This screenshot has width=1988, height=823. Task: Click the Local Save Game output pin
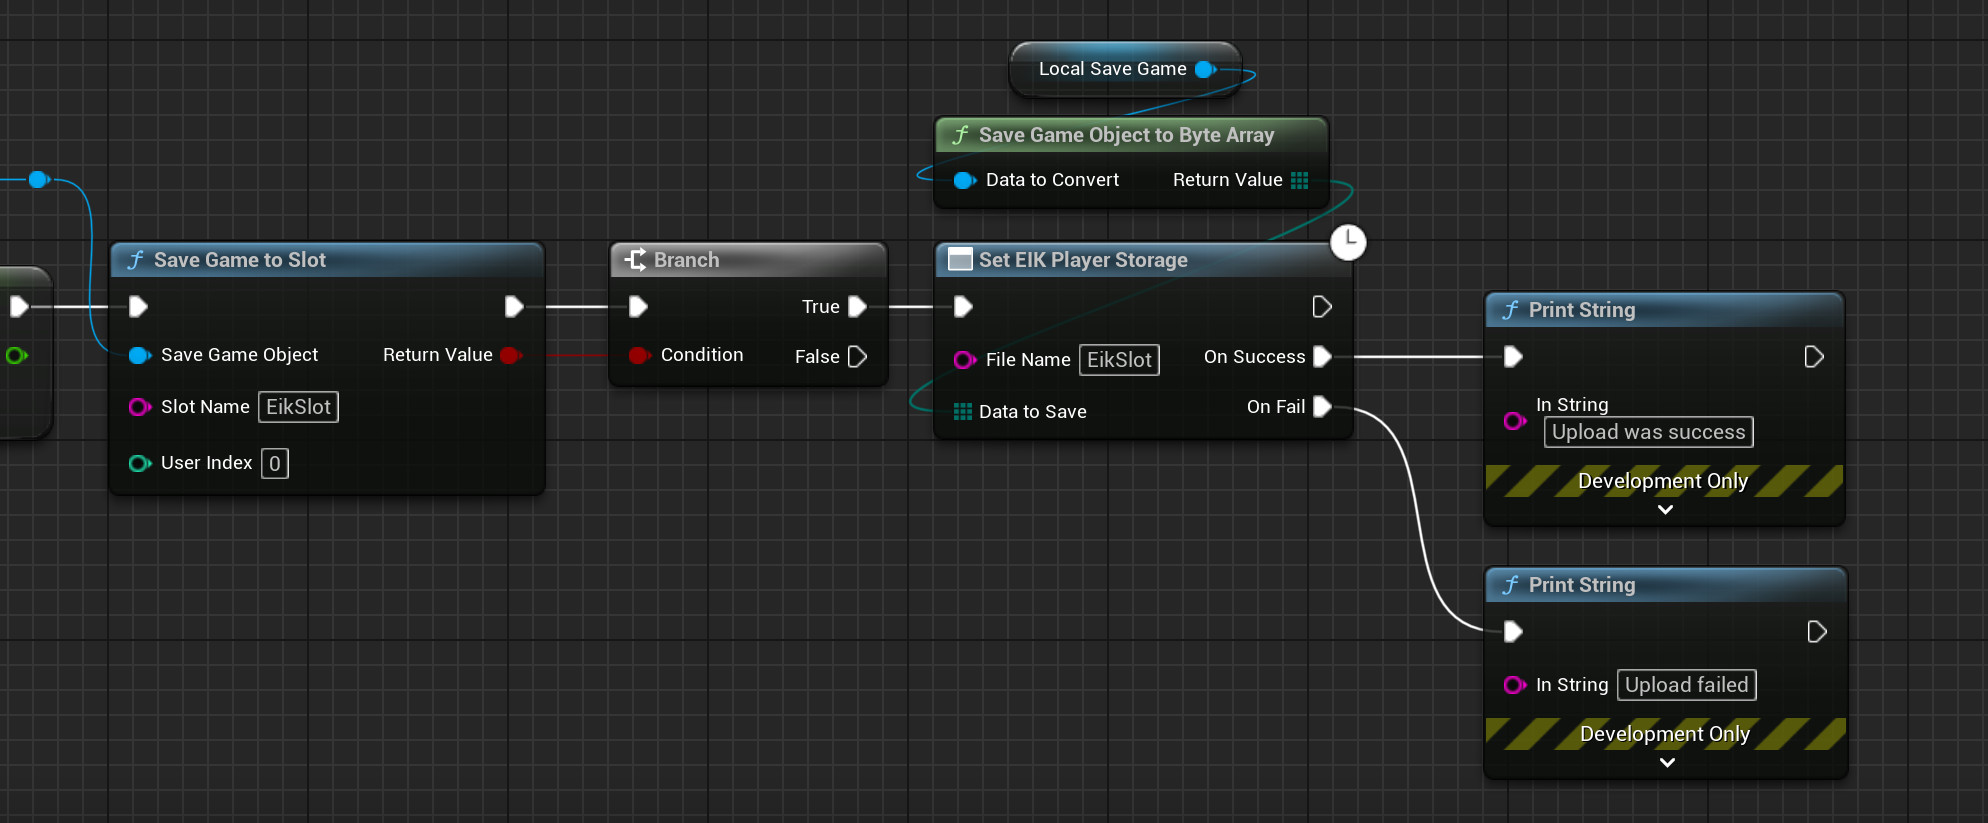(1205, 69)
